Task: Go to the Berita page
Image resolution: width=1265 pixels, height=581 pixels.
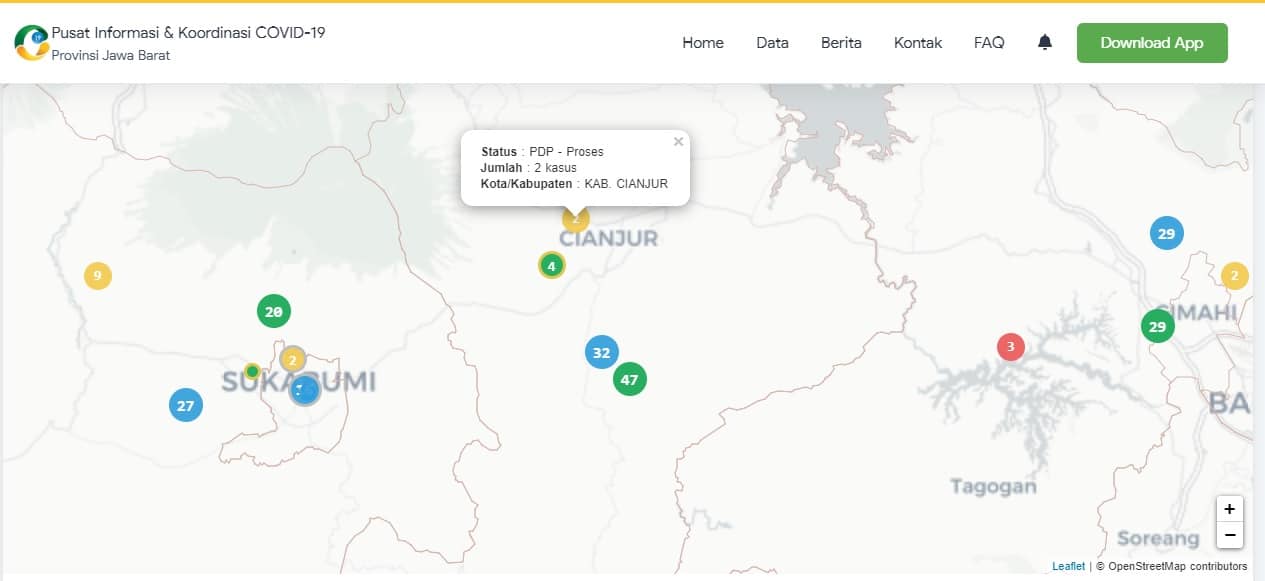Action: click(x=841, y=42)
